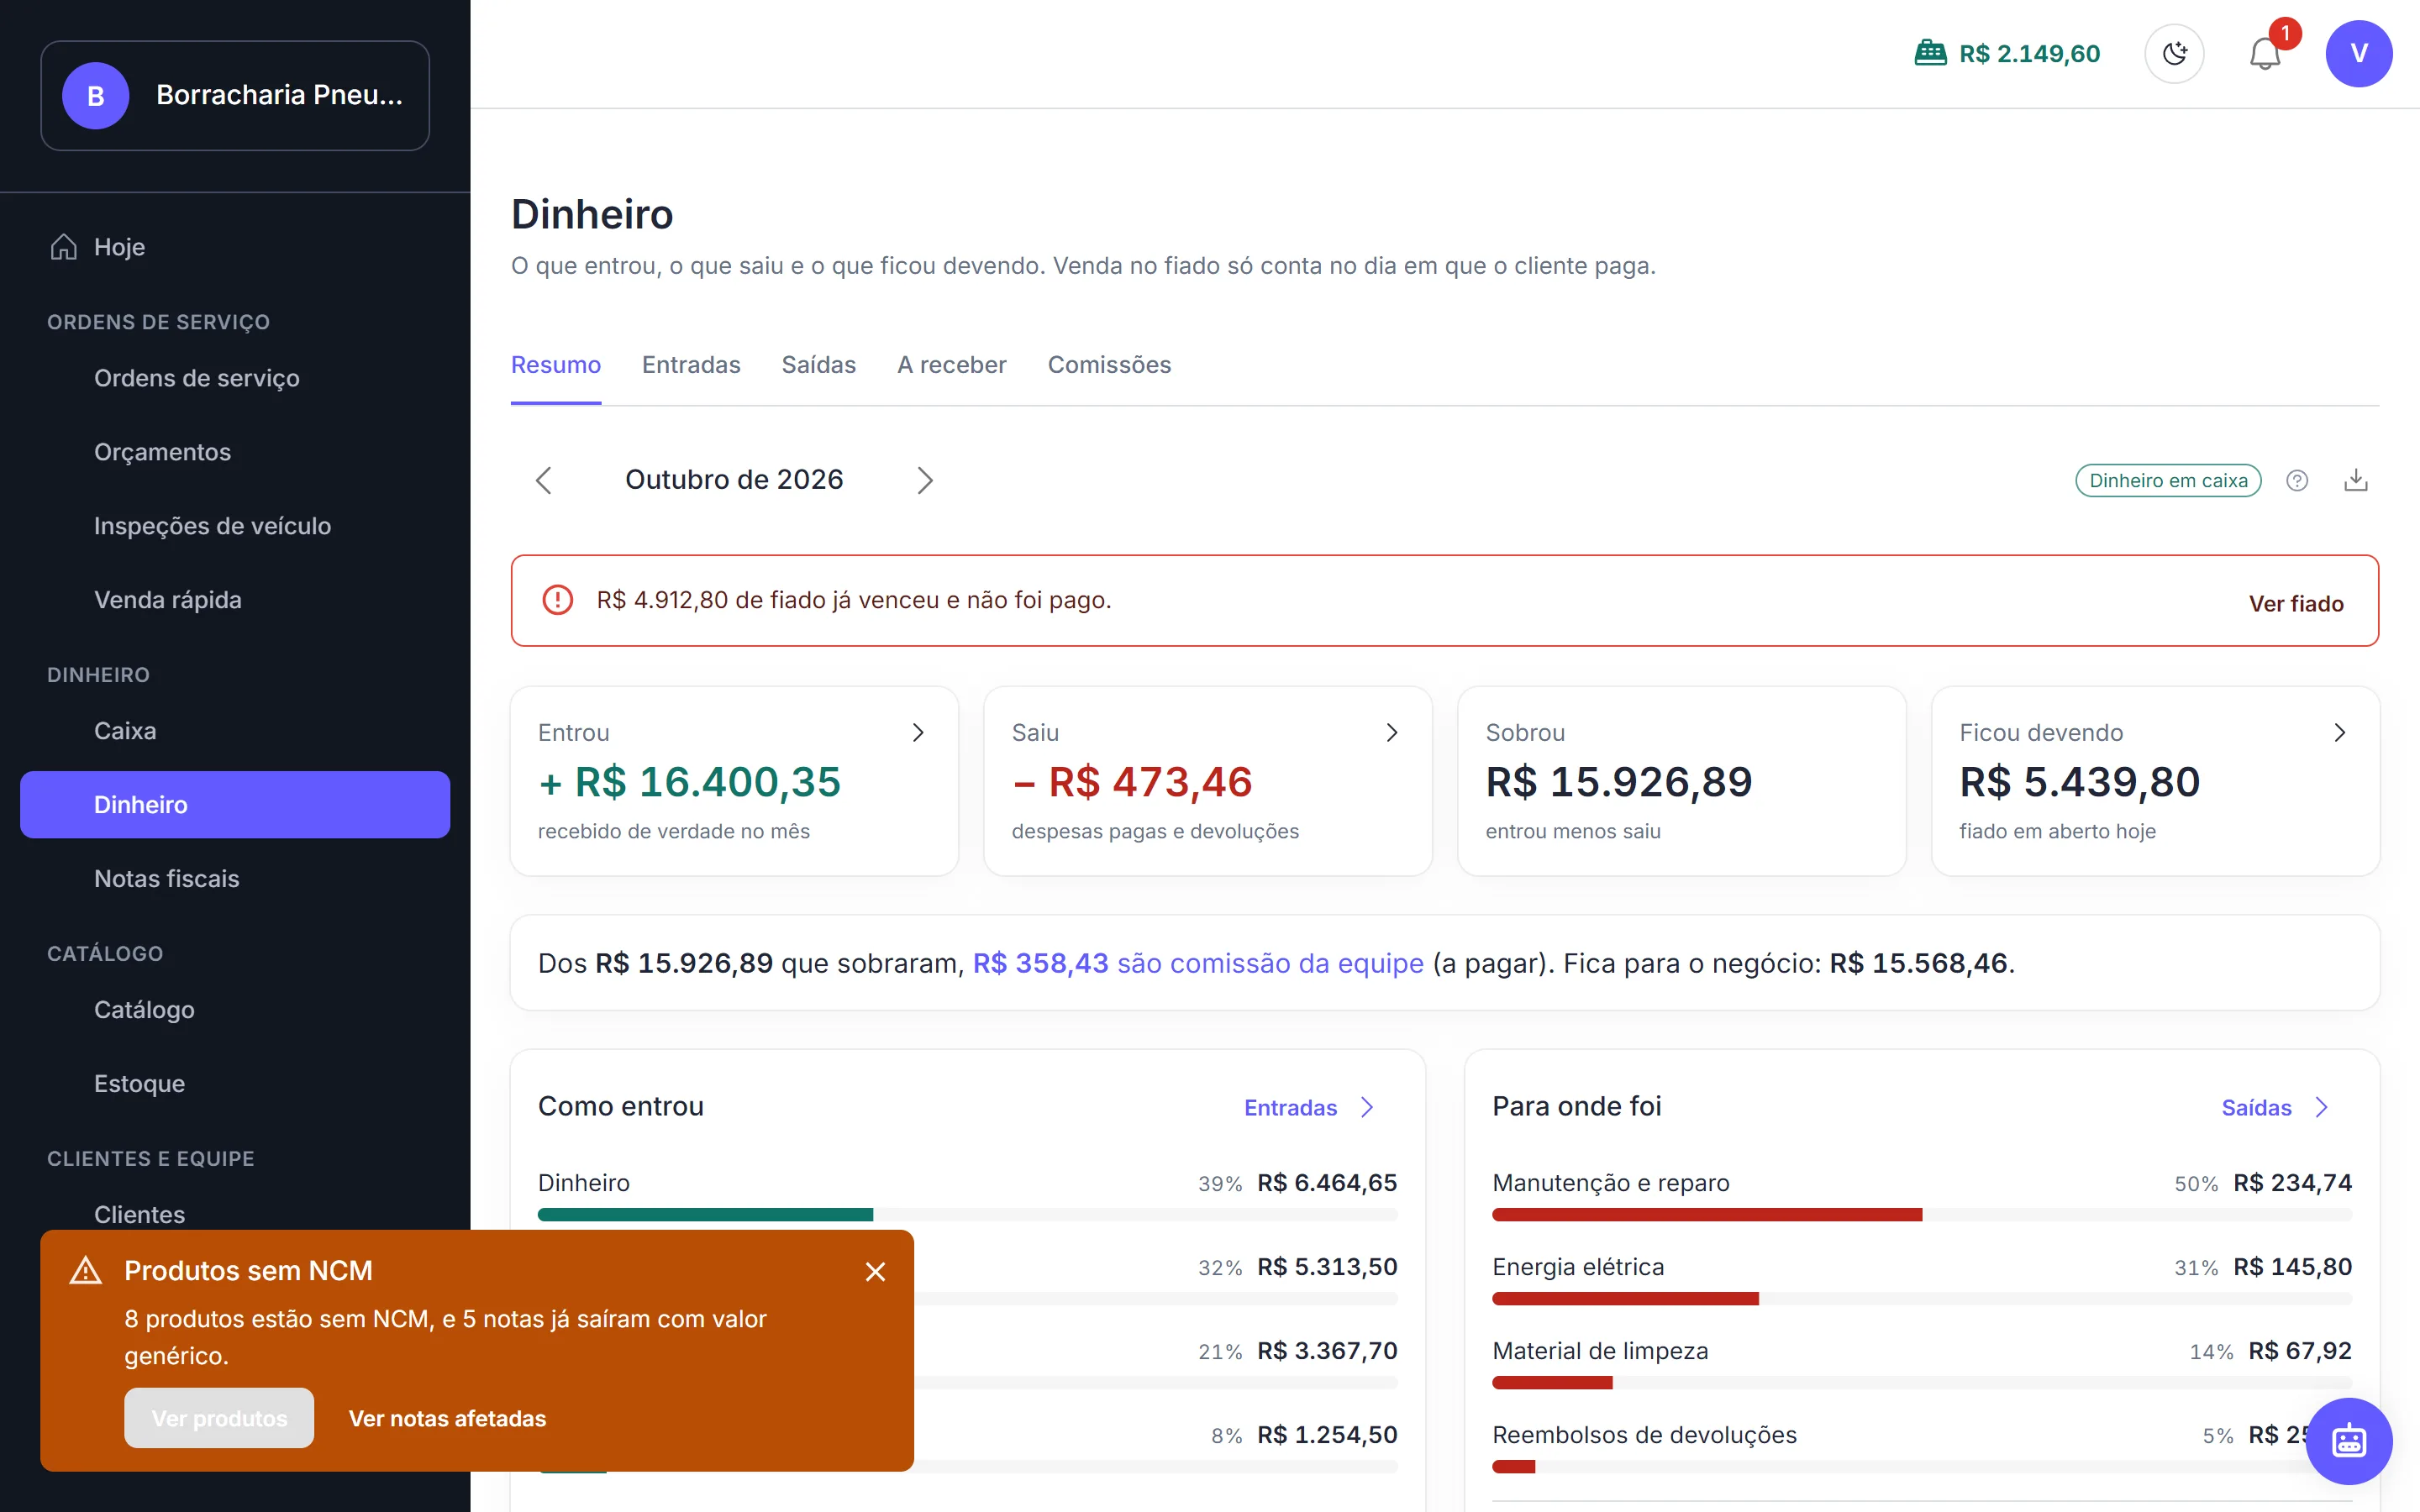Image resolution: width=2420 pixels, height=1512 pixels.
Task: Open the chat assistant robot button
Action: pos(2349,1441)
